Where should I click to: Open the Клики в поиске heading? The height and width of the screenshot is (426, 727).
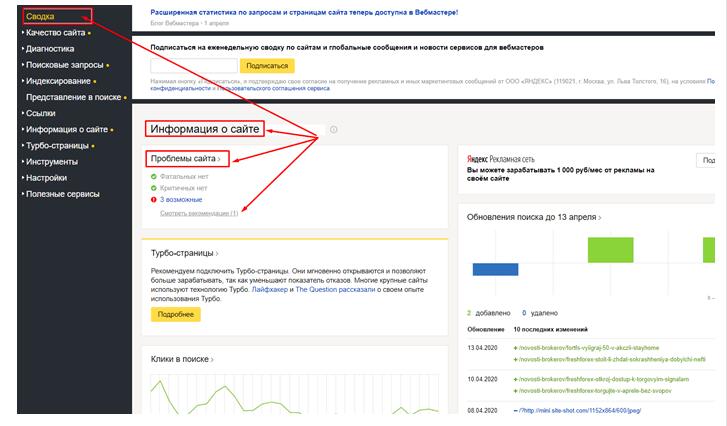[x=182, y=359]
